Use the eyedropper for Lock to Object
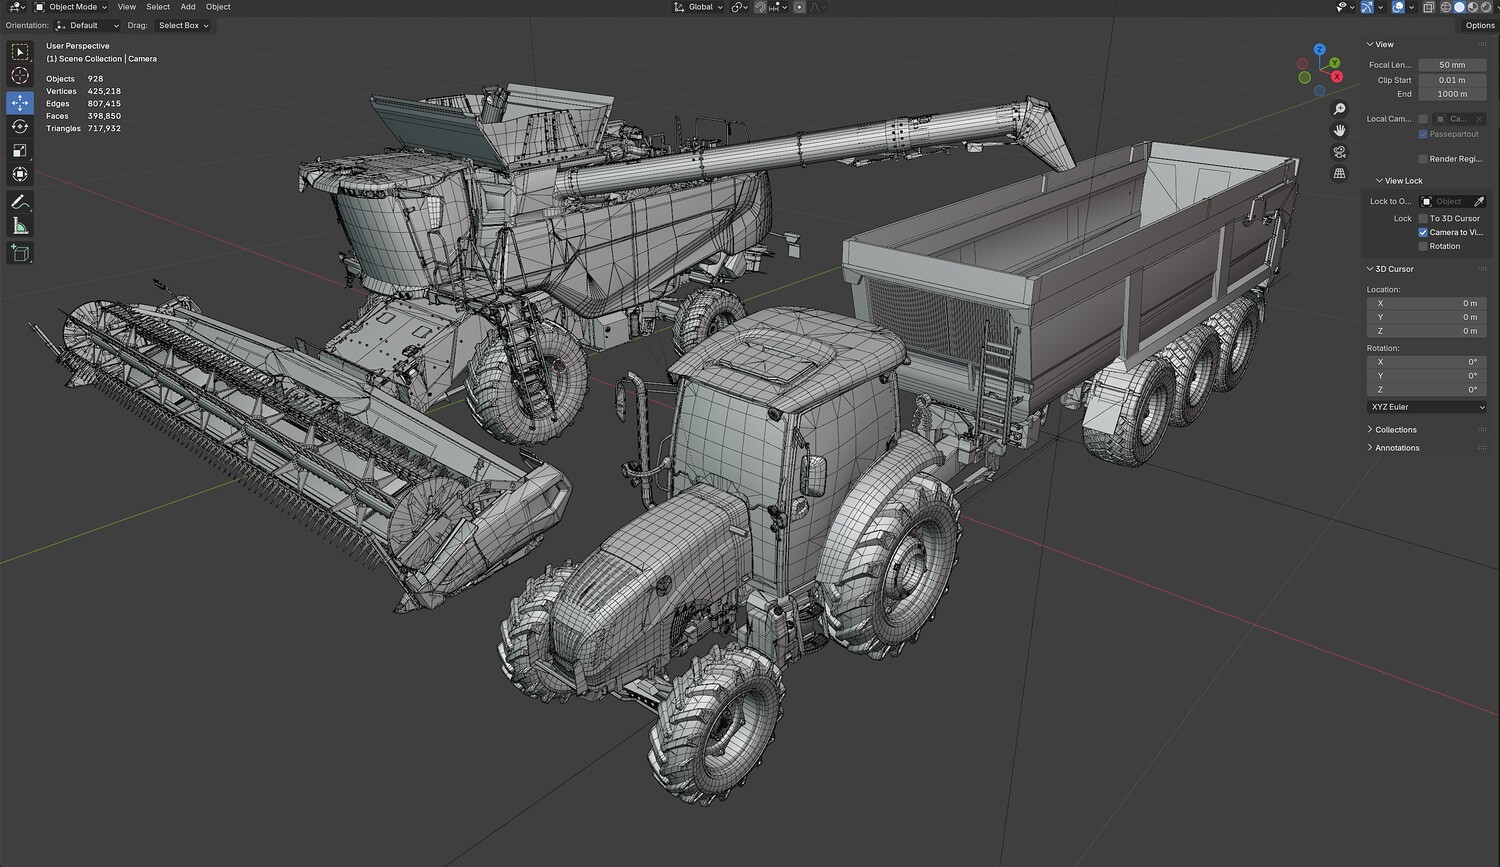This screenshot has width=1500, height=867. [1479, 202]
